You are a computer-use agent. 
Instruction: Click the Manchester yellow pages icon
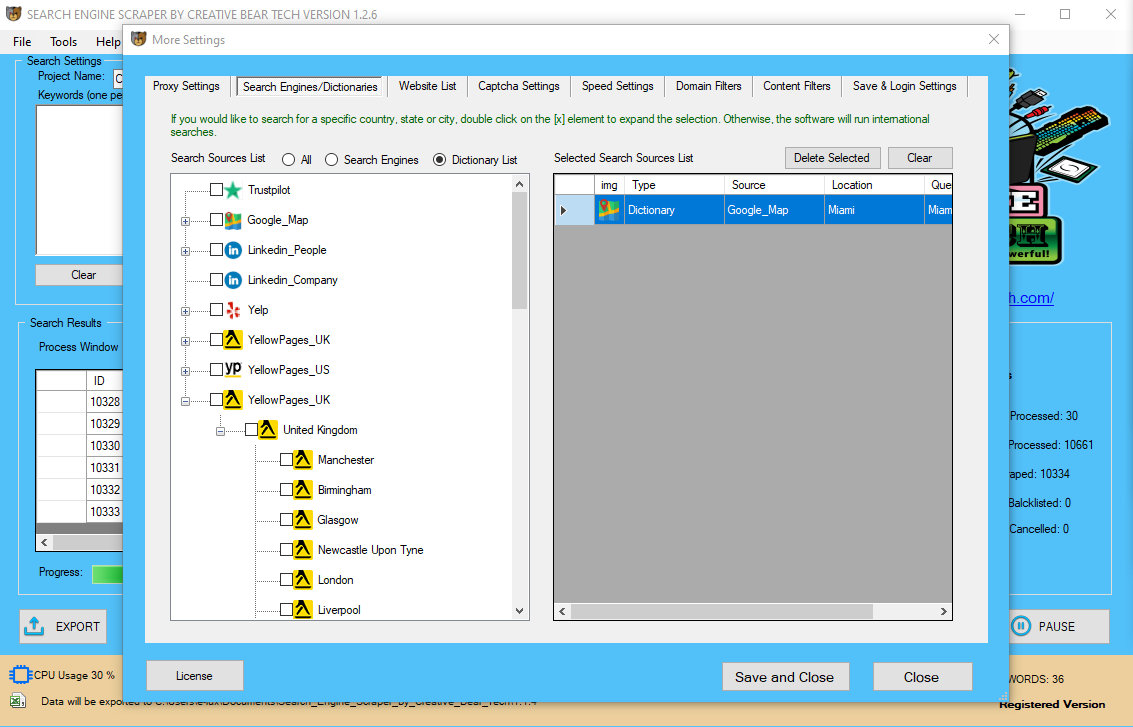(x=303, y=460)
